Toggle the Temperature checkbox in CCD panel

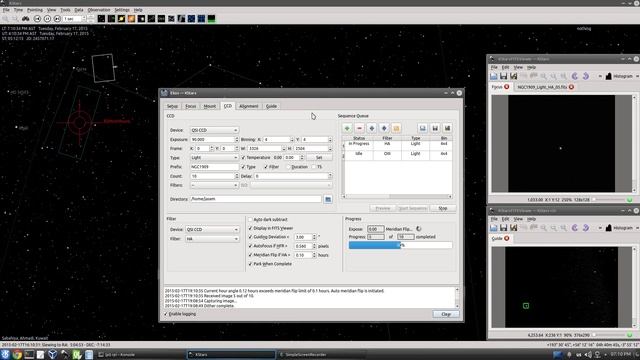click(x=244, y=158)
